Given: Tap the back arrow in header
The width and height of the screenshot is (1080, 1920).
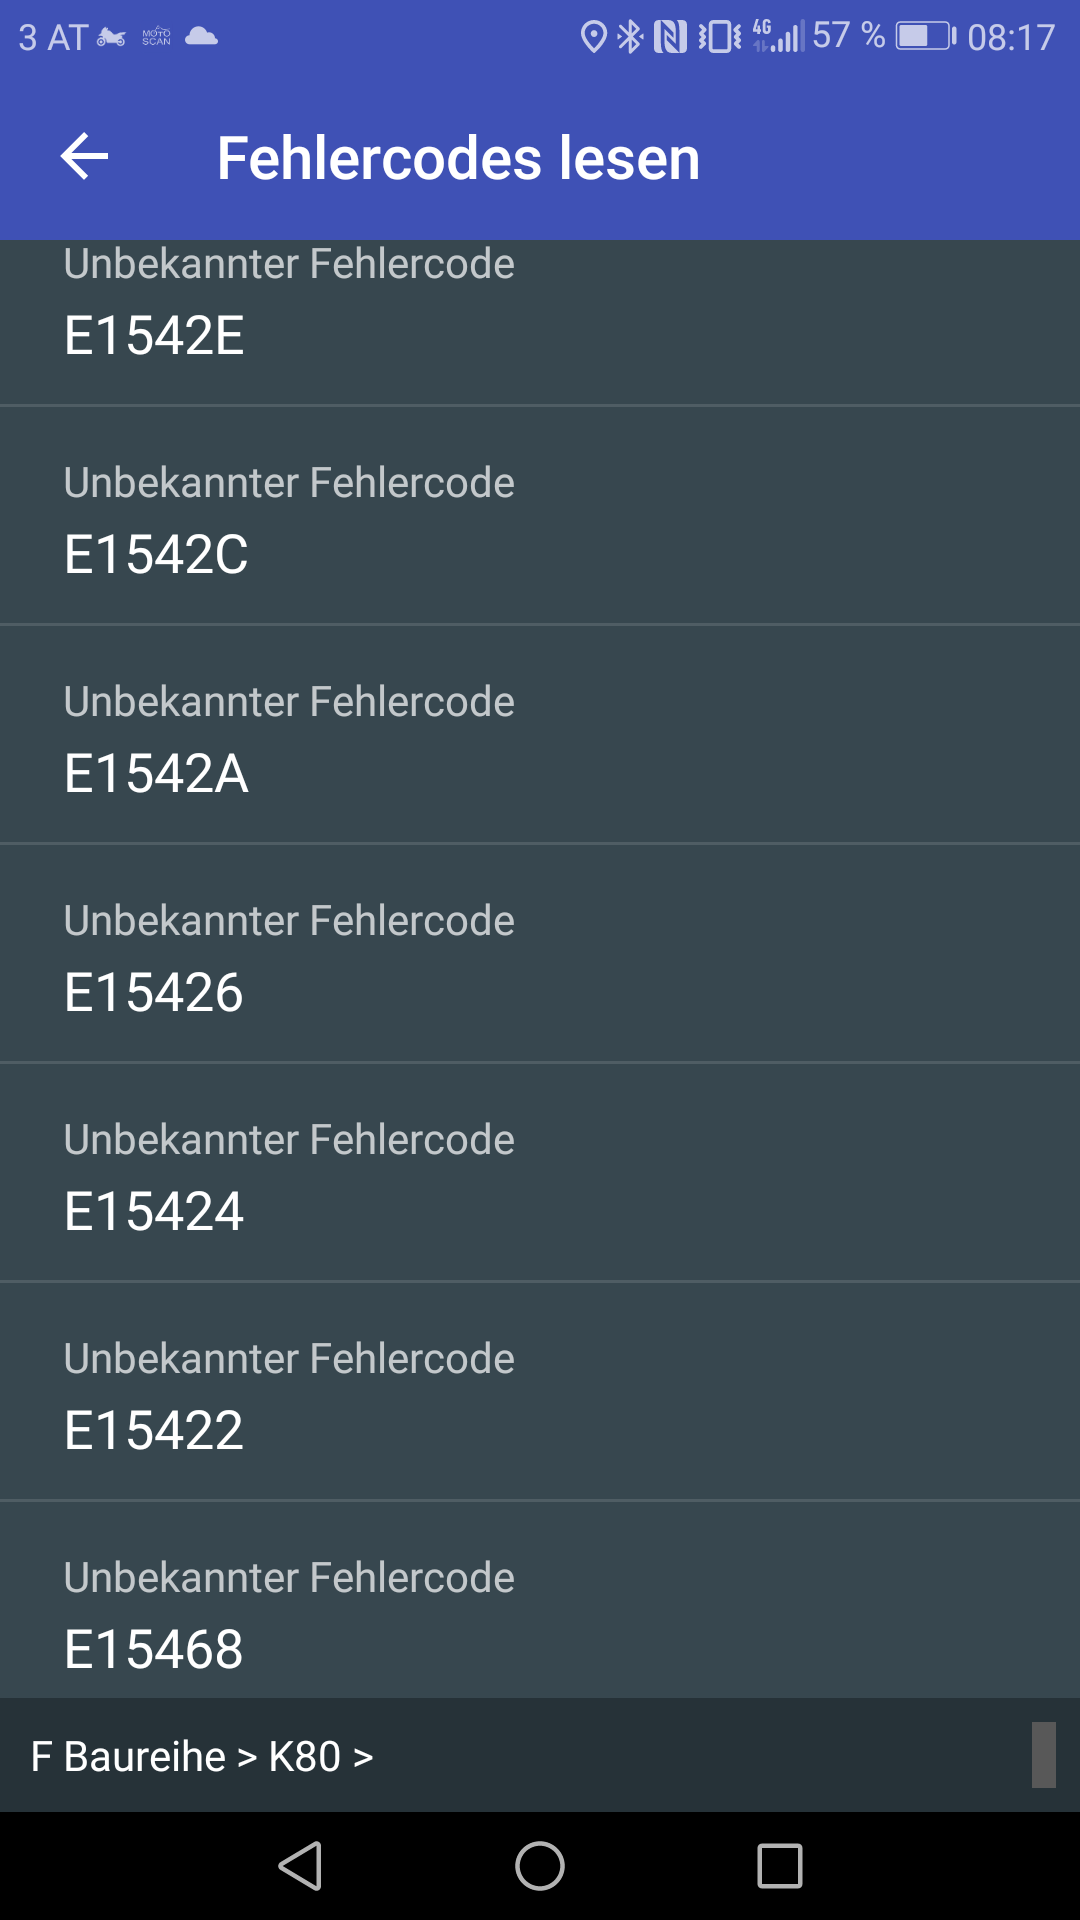Looking at the screenshot, I should 84,157.
